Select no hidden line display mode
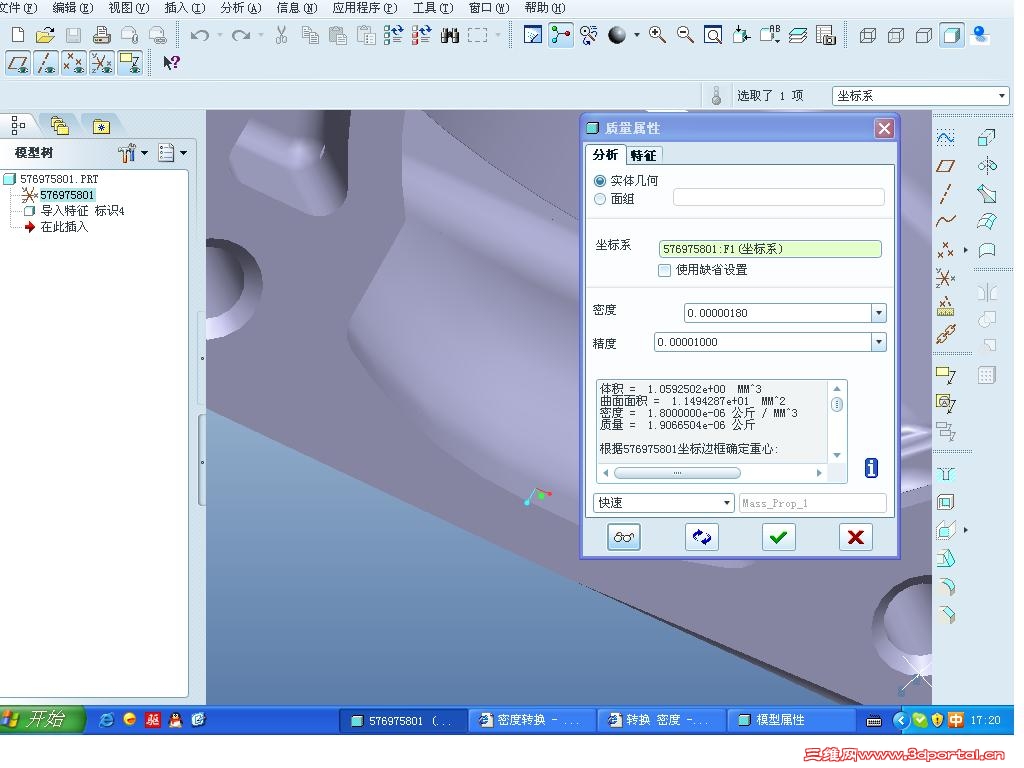1024x768 pixels. click(923, 35)
